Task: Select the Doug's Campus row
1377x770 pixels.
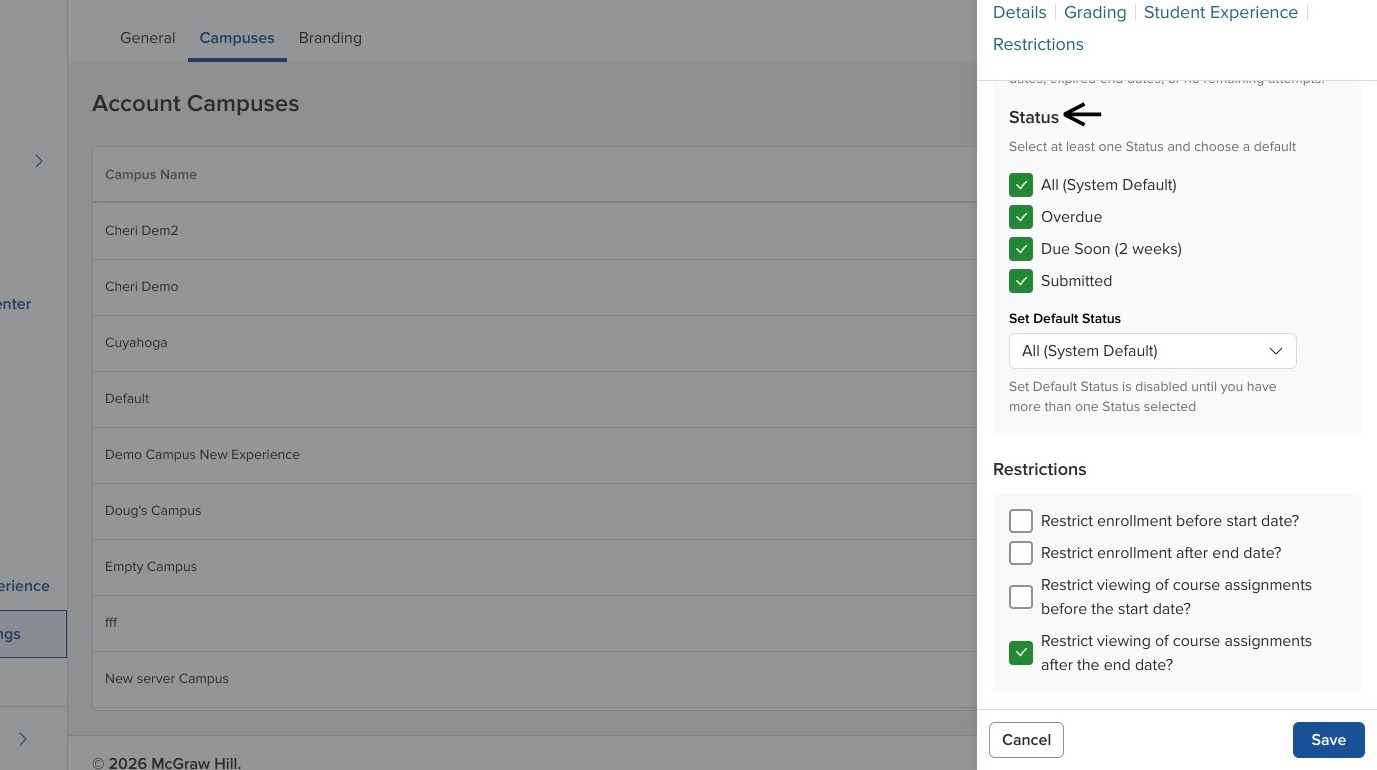Action: (x=534, y=511)
